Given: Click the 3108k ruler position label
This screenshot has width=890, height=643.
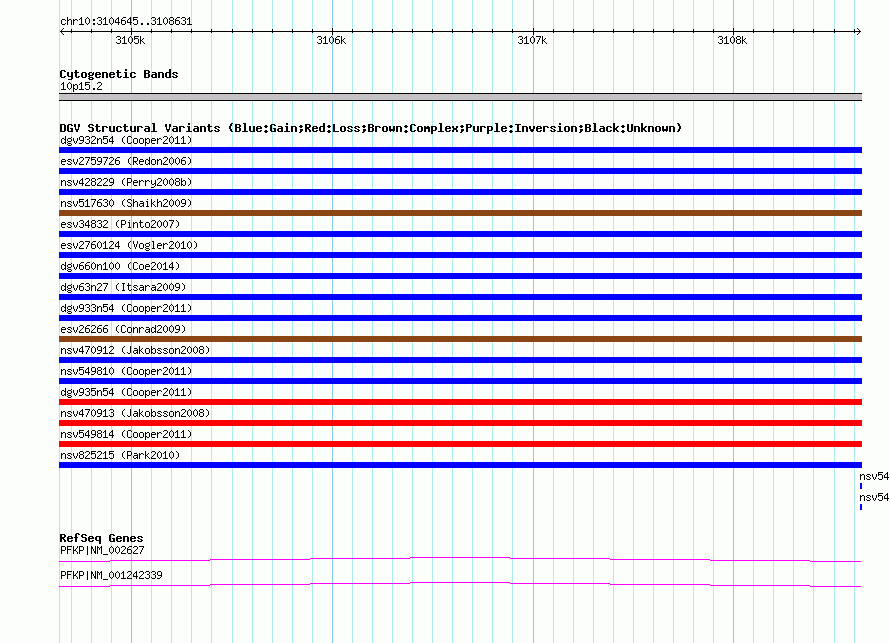Looking at the screenshot, I should [732, 40].
